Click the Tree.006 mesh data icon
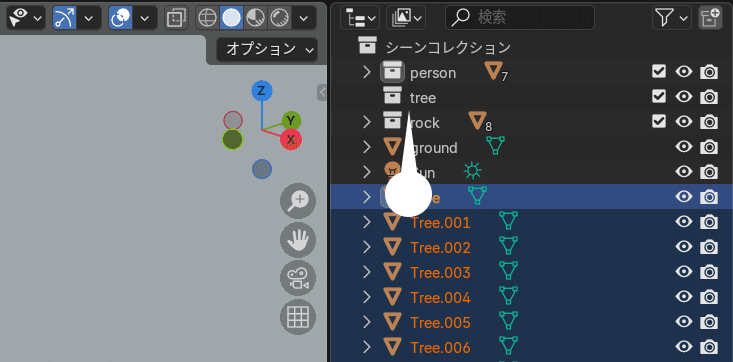The image size is (733, 362). 509,347
